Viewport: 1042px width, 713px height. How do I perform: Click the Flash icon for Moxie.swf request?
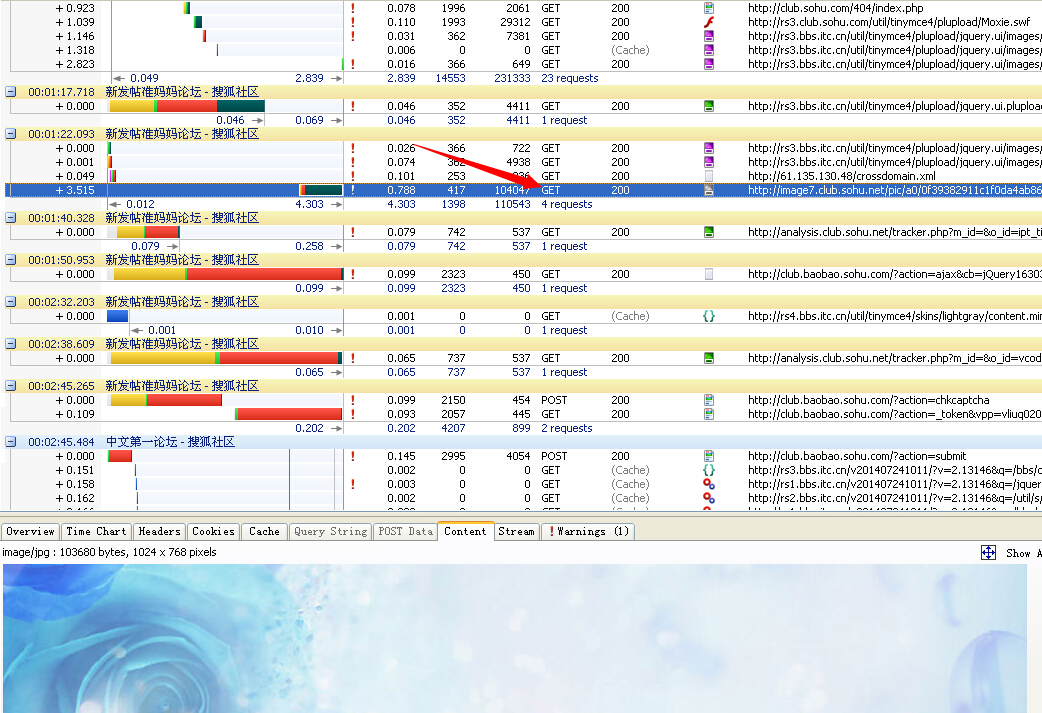[x=709, y=22]
